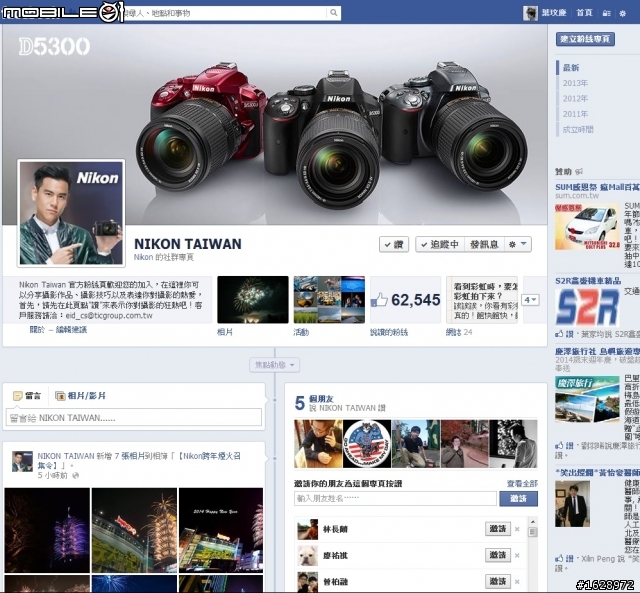Click the black-and-white friend photo in likes strip
Viewport: 640px width, 593px height.
(x=513, y=444)
